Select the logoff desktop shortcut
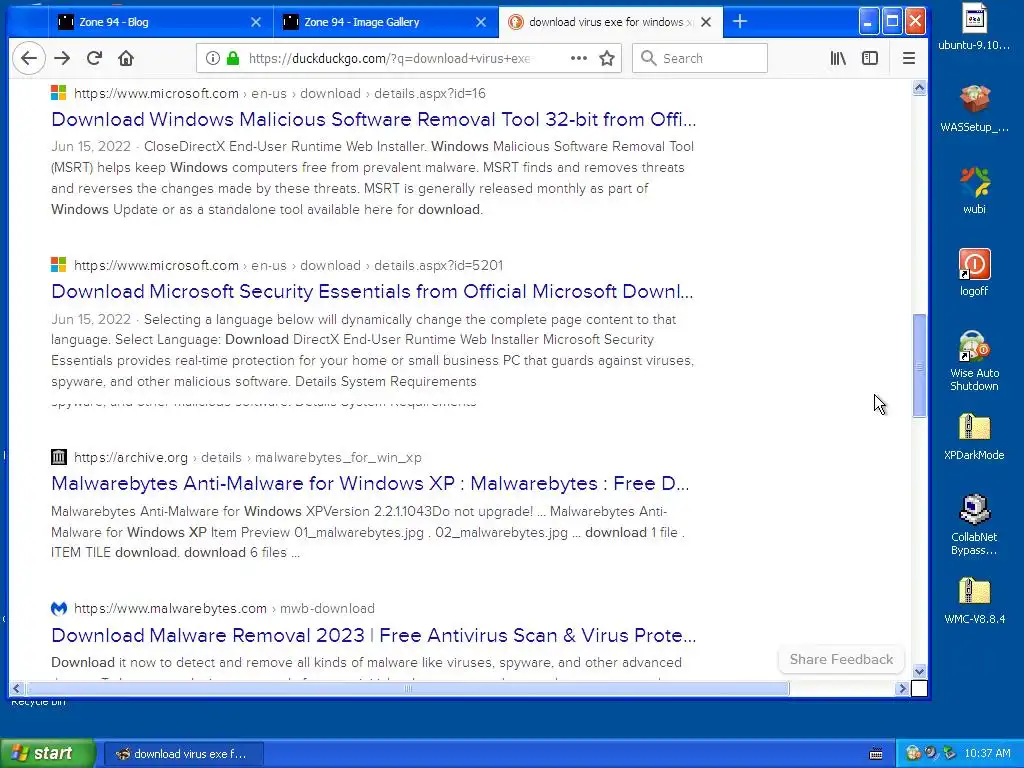The image size is (1024, 768). pyautogui.click(x=974, y=272)
